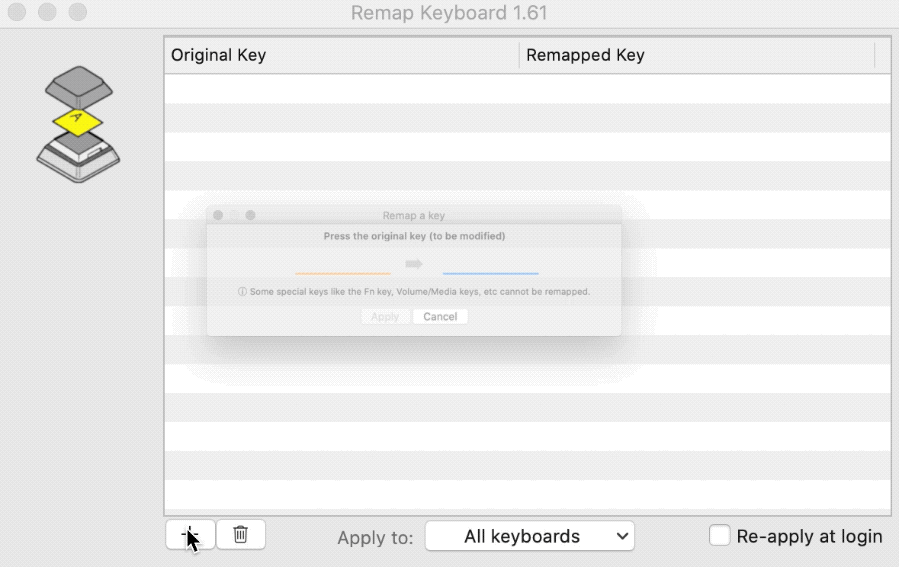Click the 'Apply to:' label
The image size is (899, 567).
click(375, 537)
